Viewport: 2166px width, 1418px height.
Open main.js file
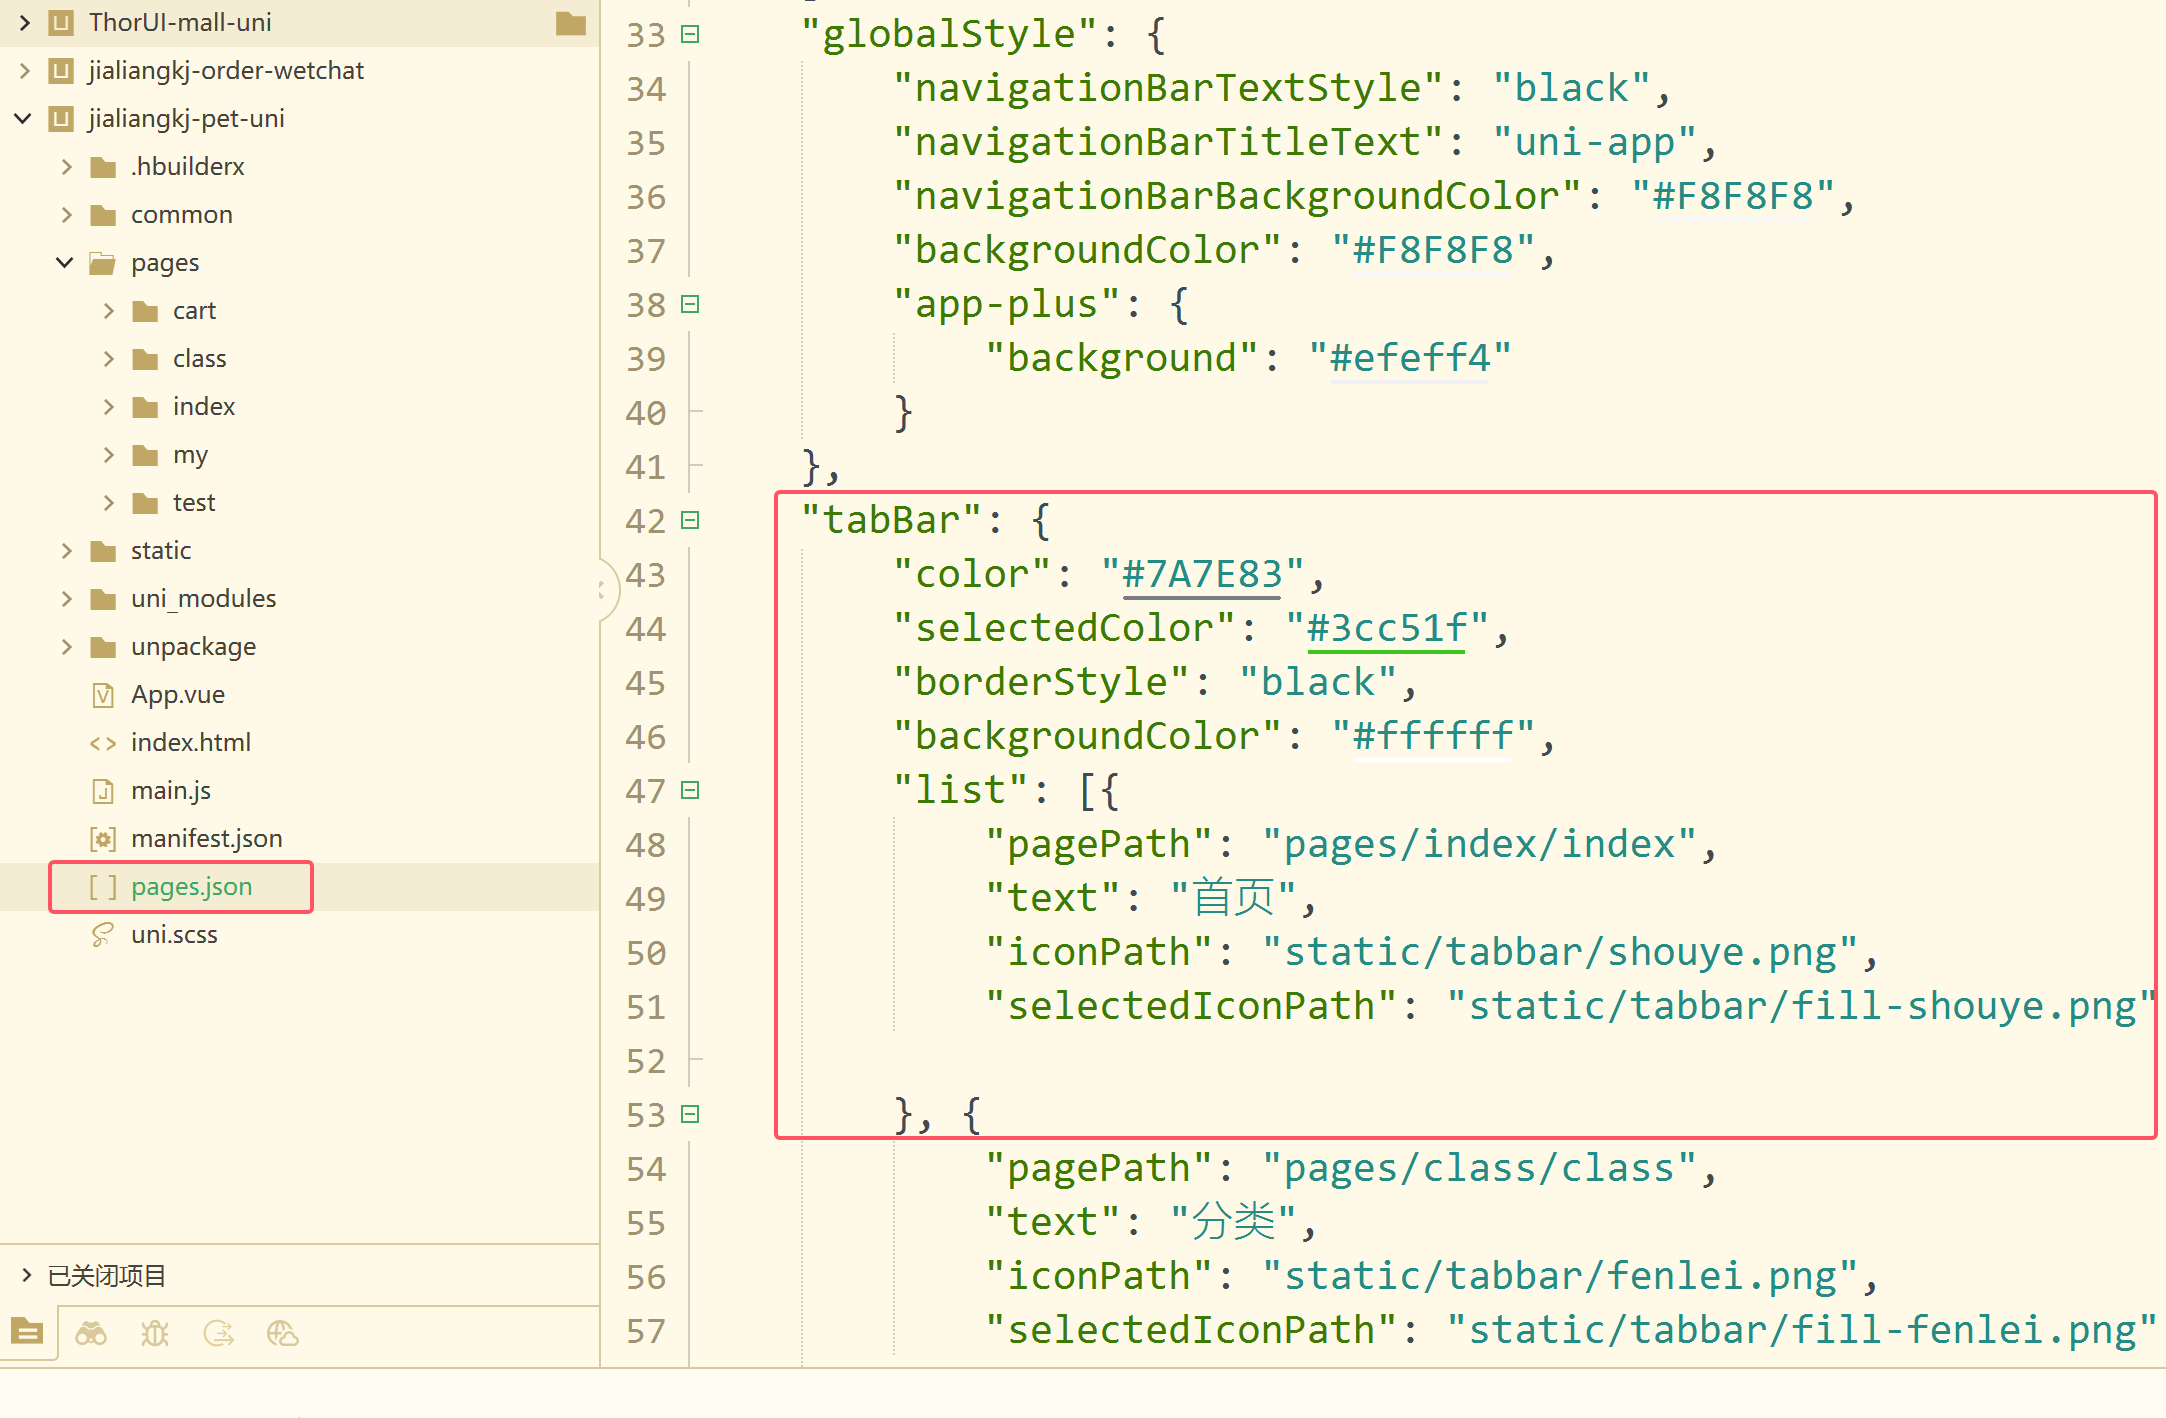pos(170,791)
